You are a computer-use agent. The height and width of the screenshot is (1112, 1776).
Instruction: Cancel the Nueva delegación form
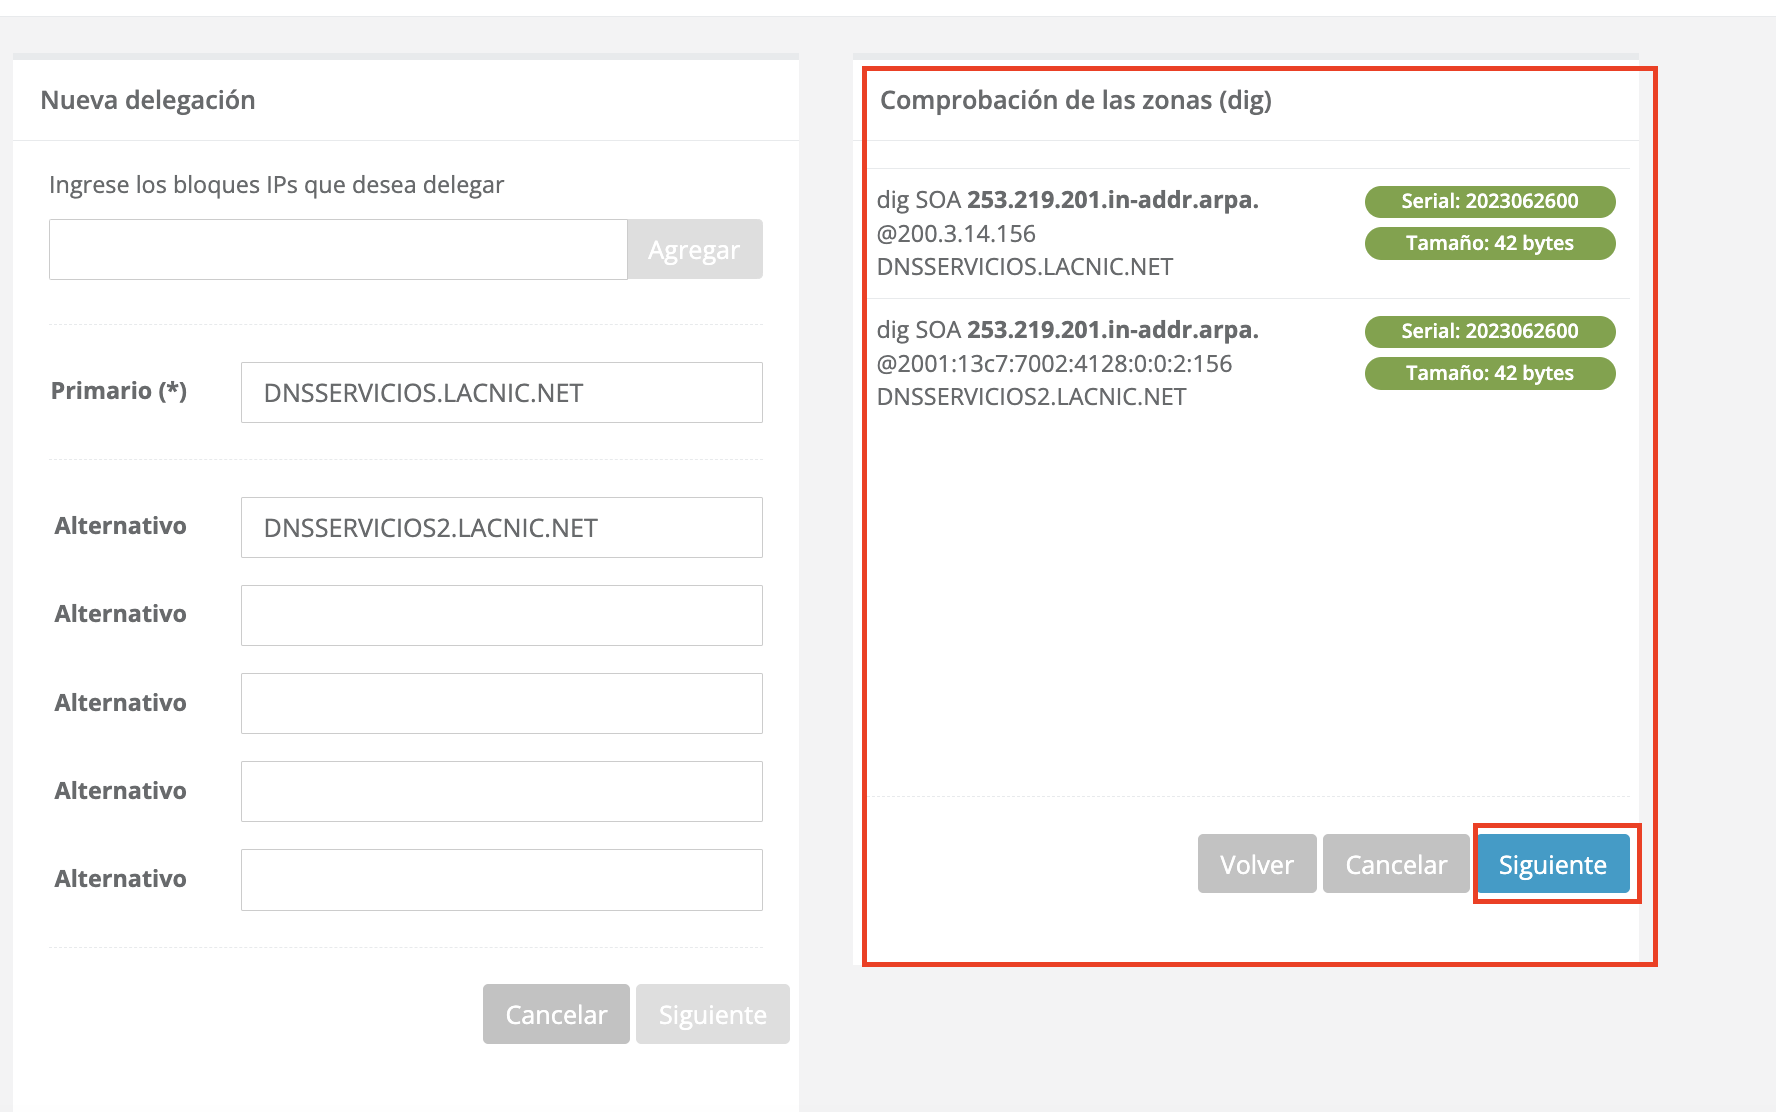point(556,1014)
